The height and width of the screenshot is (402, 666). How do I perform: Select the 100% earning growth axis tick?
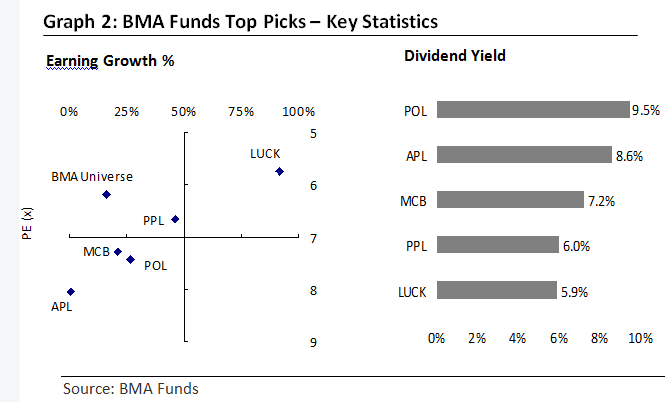click(299, 111)
